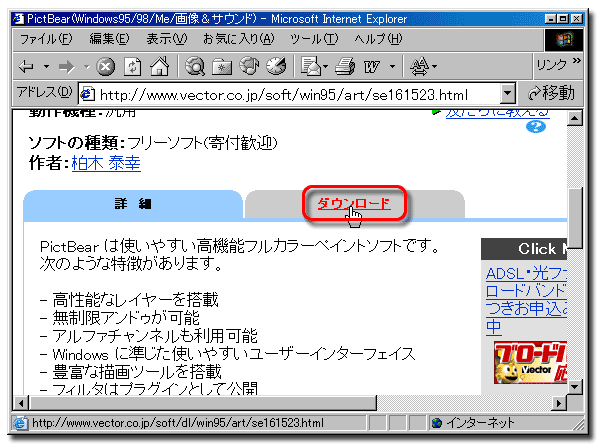Expand the address bar dropdown arrow
This screenshot has height=448, width=600.
507,93
